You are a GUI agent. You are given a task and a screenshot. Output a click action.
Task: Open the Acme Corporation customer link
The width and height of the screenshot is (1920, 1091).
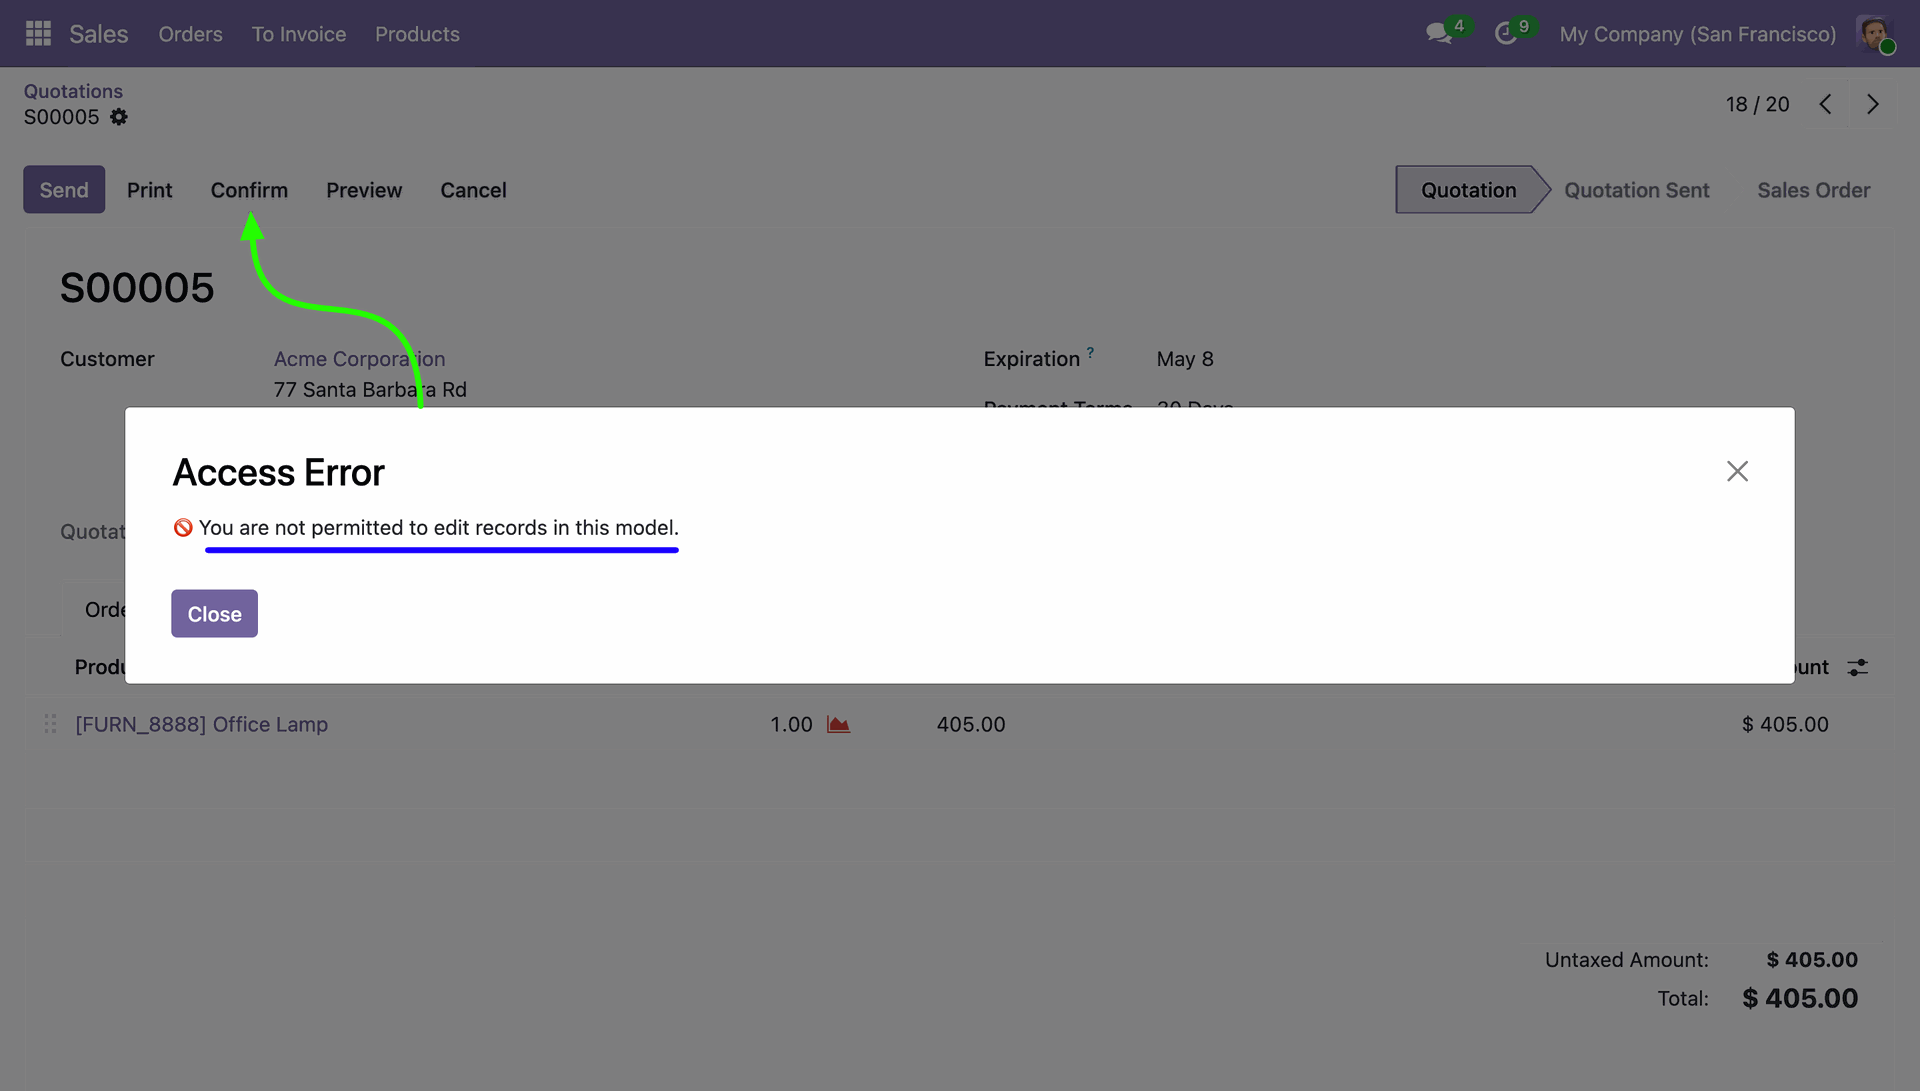tap(359, 358)
